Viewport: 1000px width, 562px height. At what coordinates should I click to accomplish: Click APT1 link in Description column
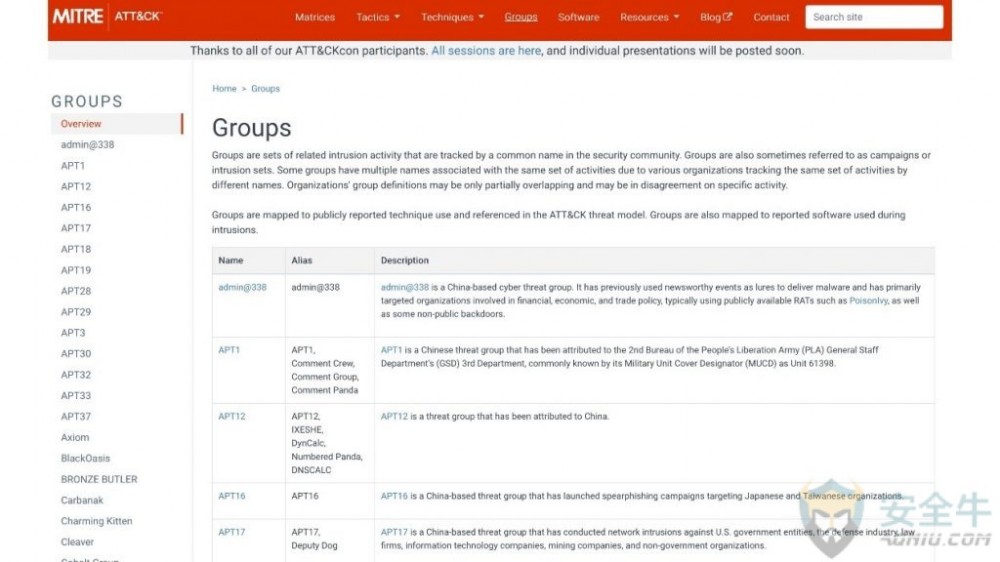[392, 350]
